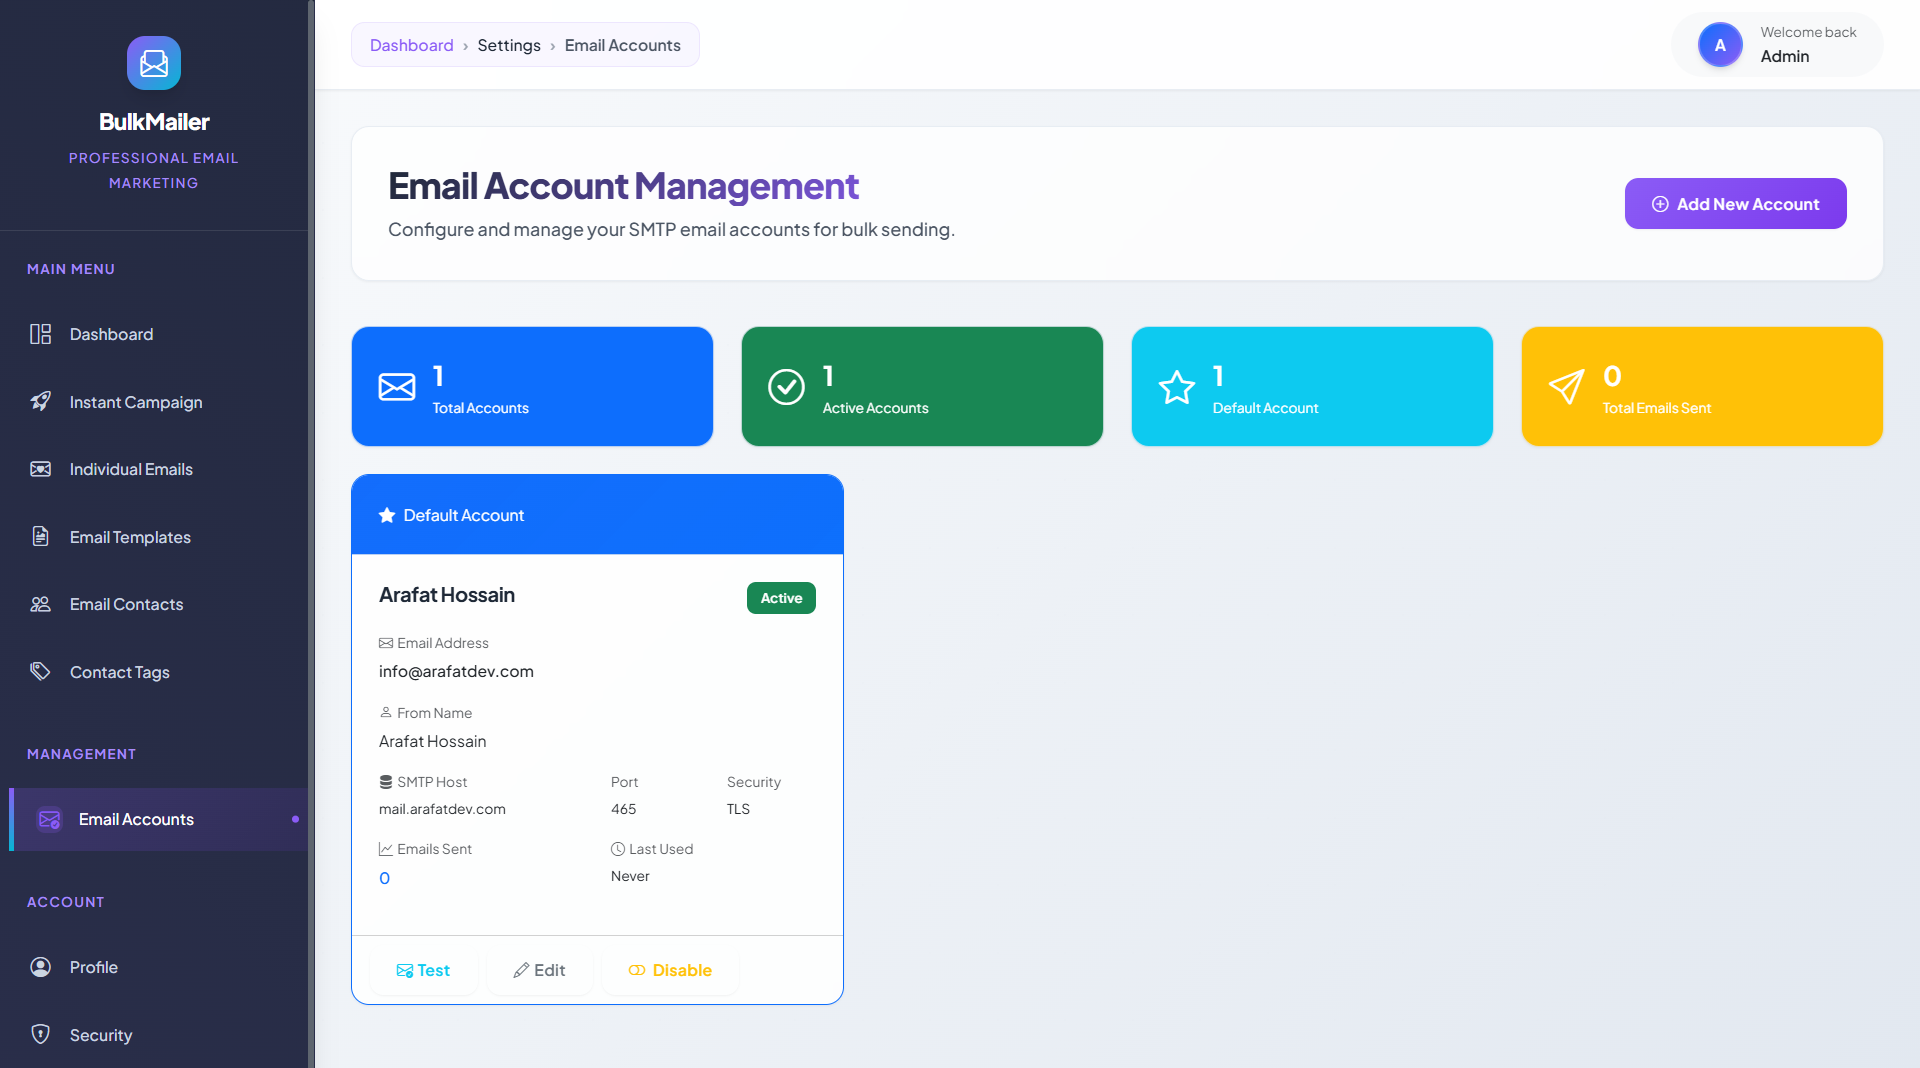Click the Default Account card header label
The height and width of the screenshot is (1068, 1920).
pyautogui.click(x=463, y=515)
